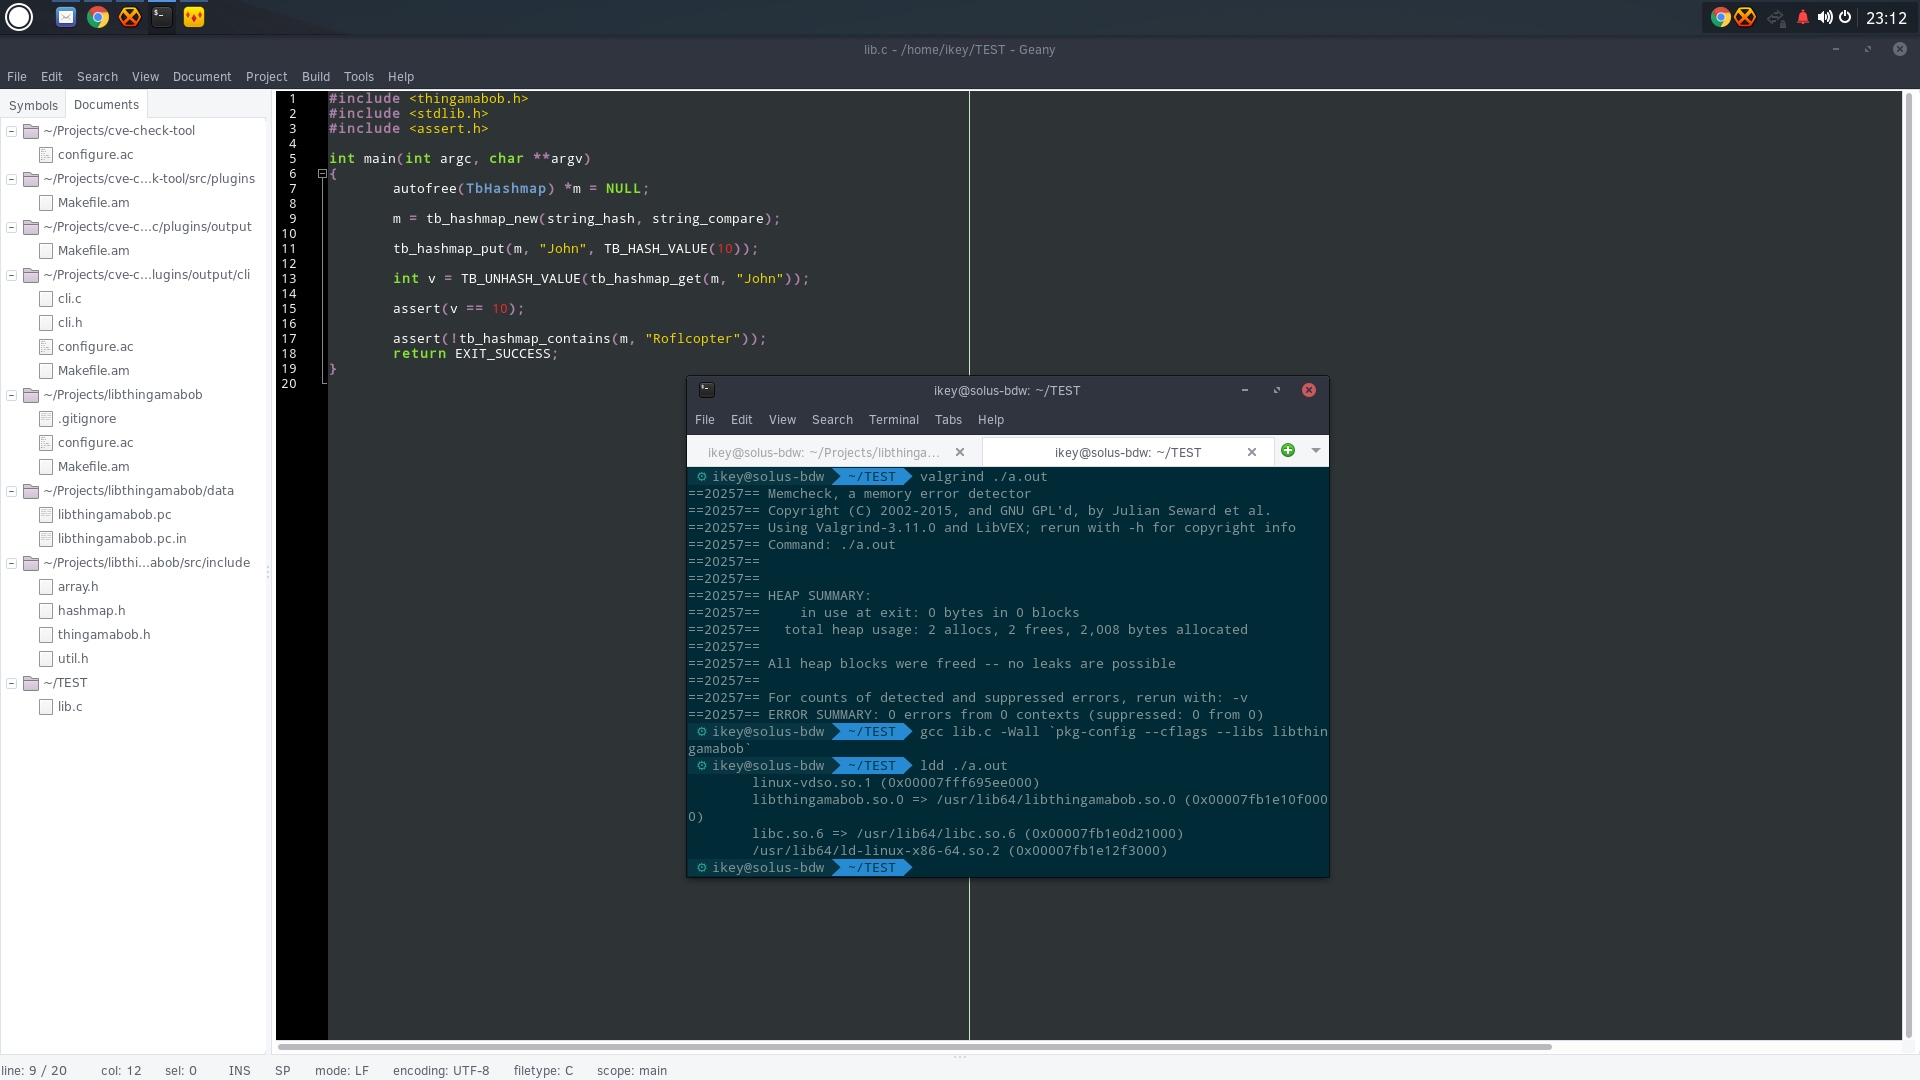Collapse the abob/src/include folder node

[11, 563]
